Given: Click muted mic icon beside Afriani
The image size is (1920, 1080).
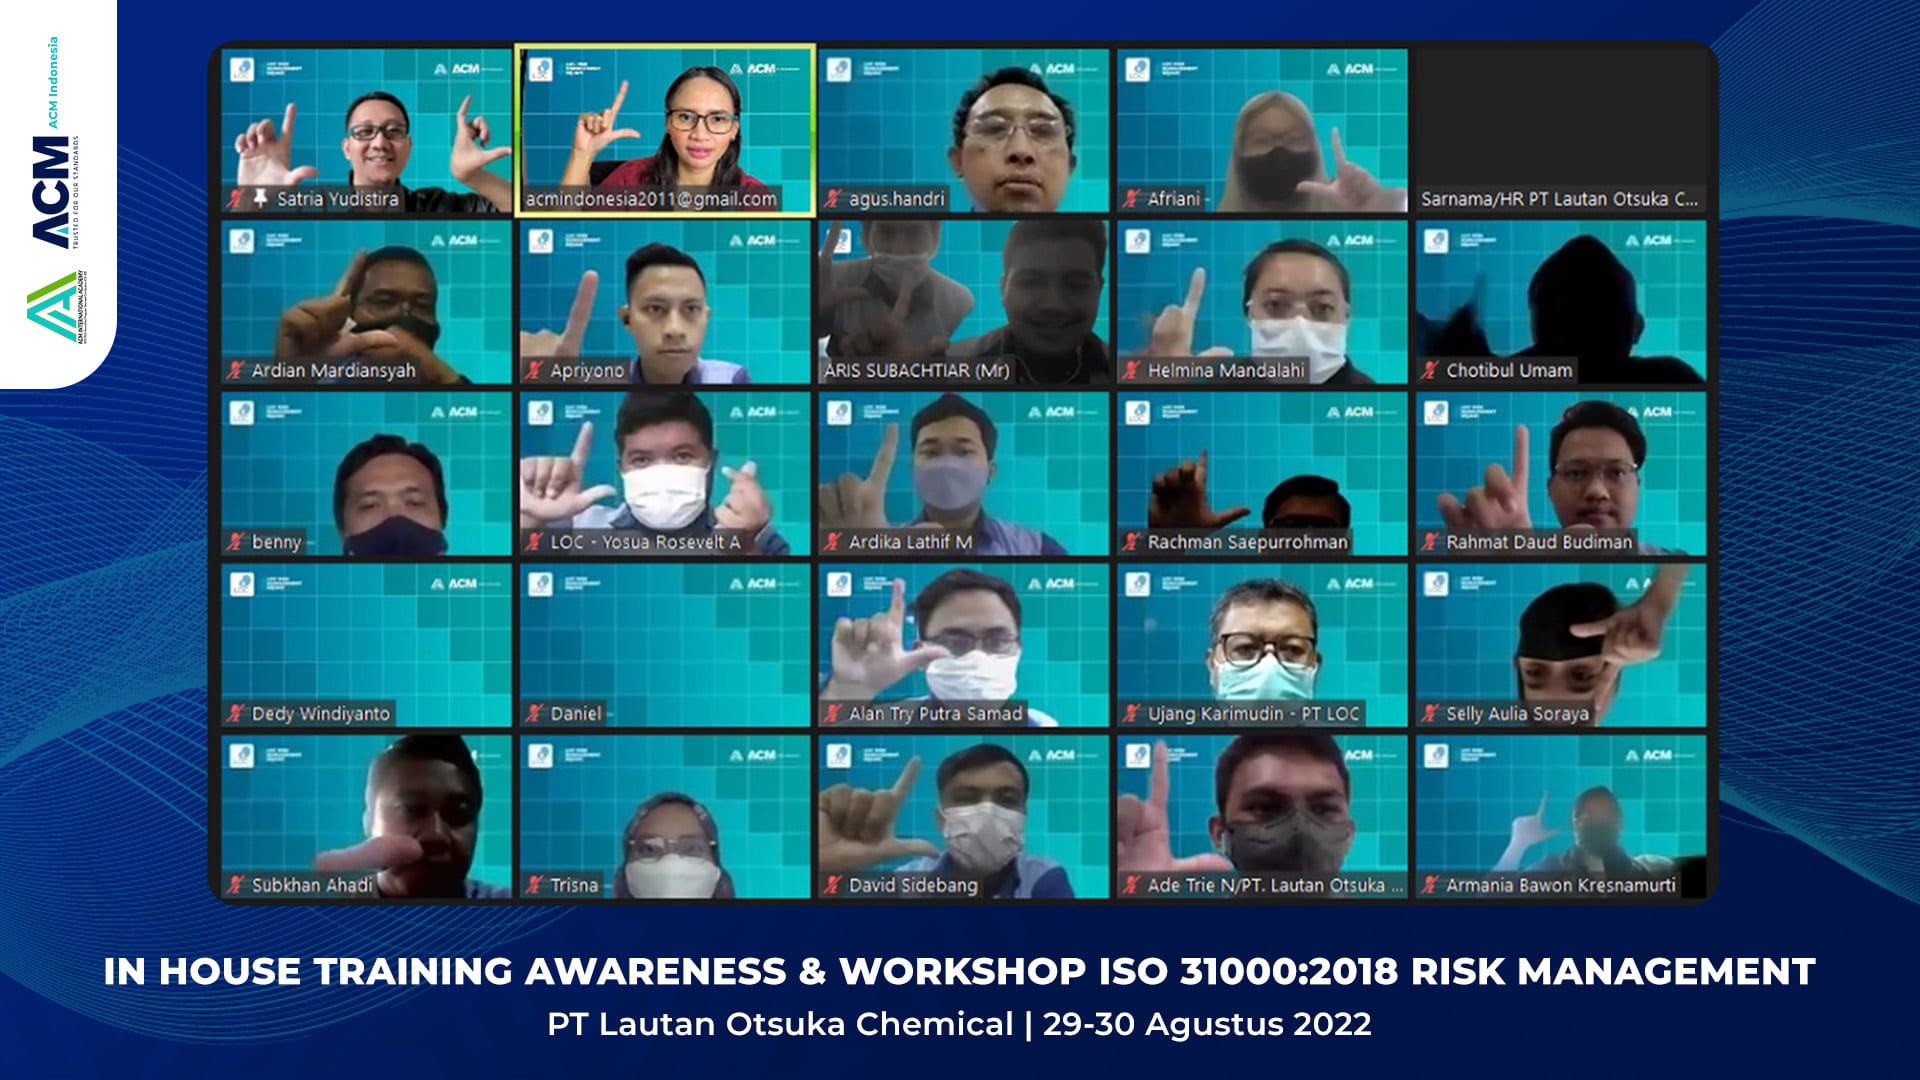Looking at the screenshot, I should coord(1132,199).
